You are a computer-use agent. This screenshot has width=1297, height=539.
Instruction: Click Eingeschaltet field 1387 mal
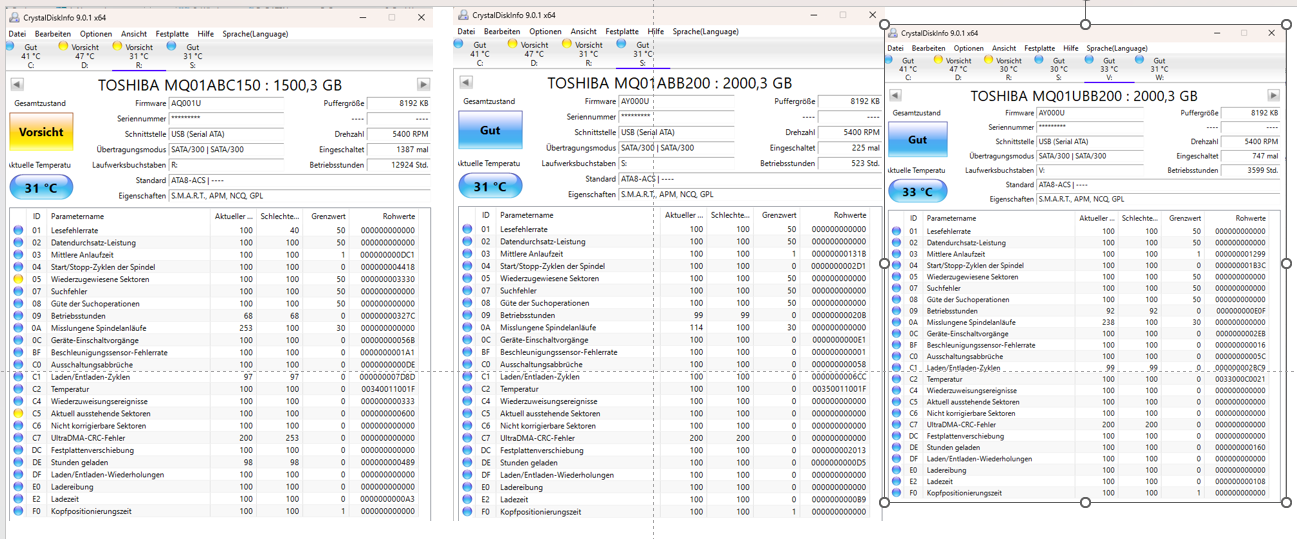coord(399,148)
